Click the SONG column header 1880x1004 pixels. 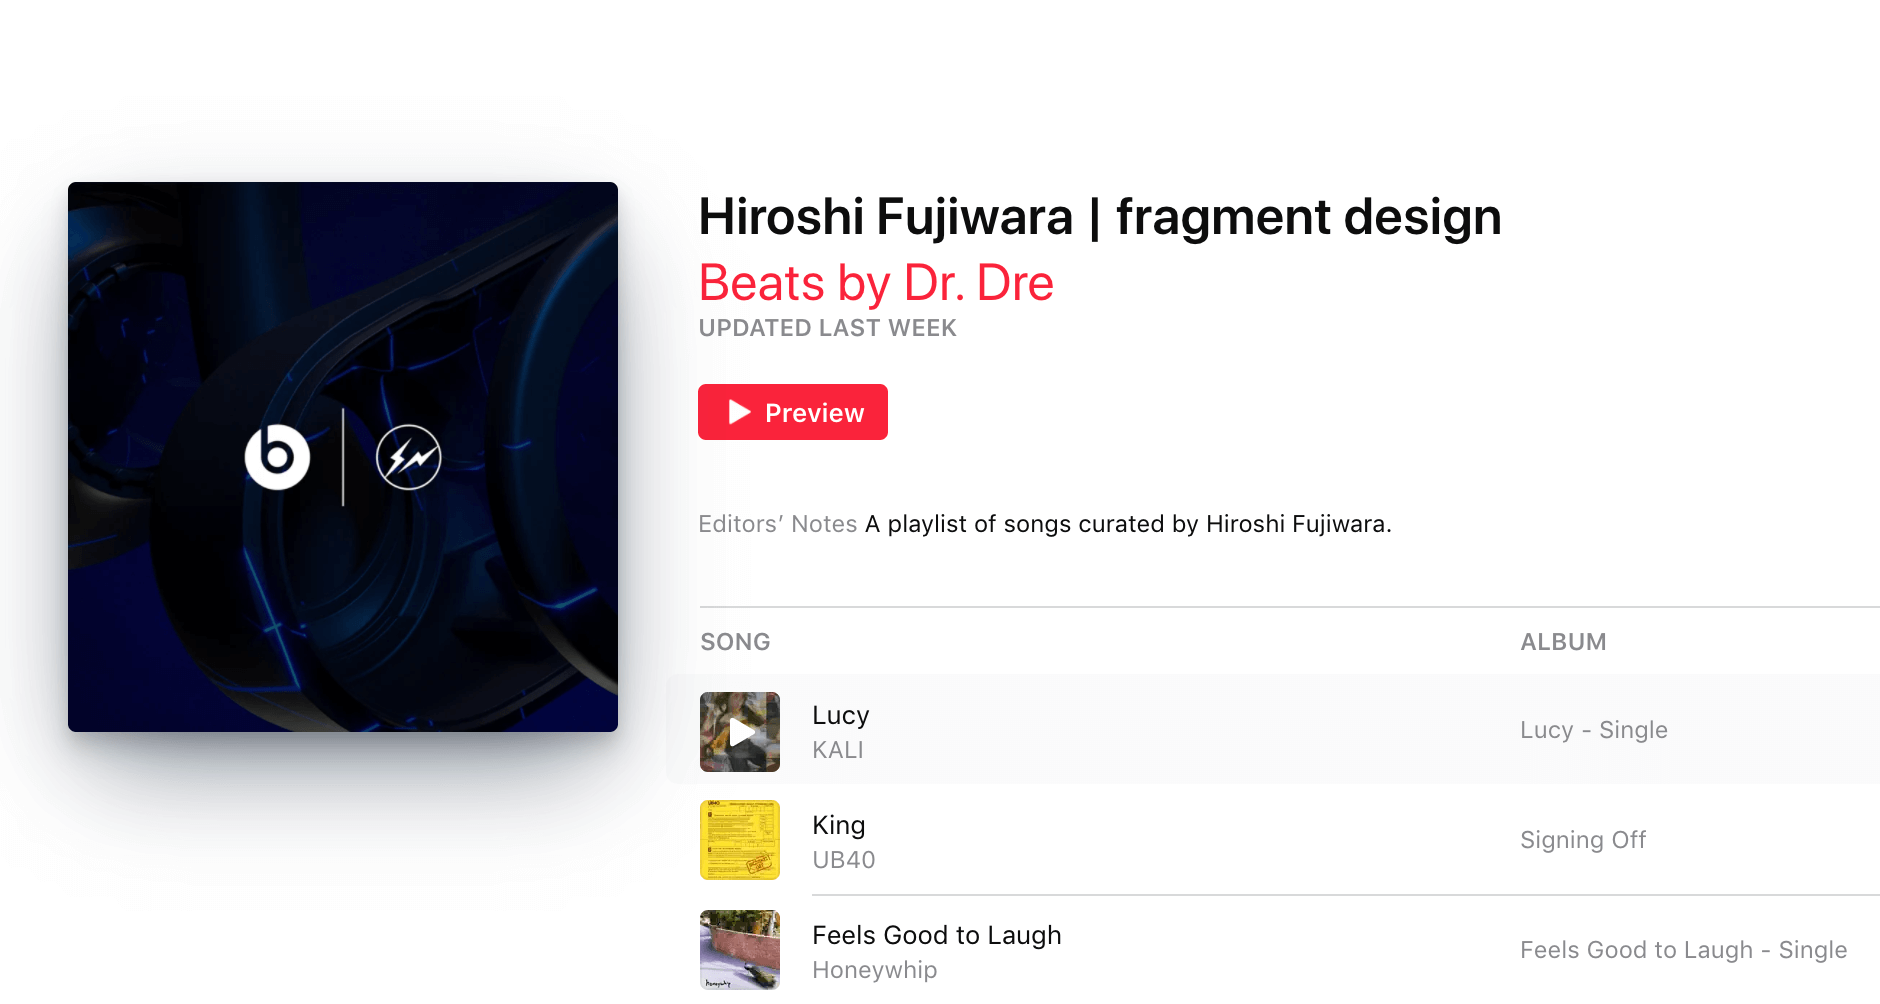coord(735,642)
